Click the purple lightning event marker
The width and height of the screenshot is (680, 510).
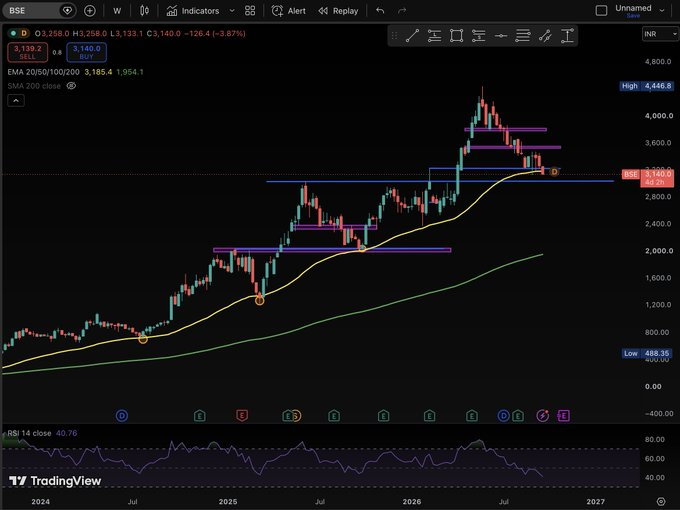click(543, 416)
